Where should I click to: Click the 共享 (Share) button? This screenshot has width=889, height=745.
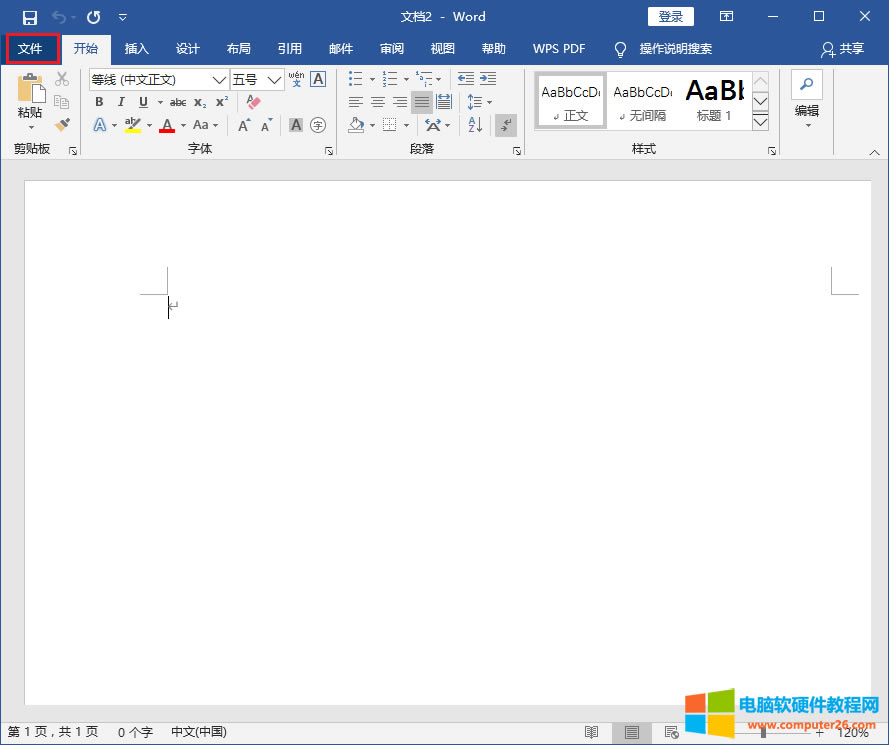click(842, 48)
